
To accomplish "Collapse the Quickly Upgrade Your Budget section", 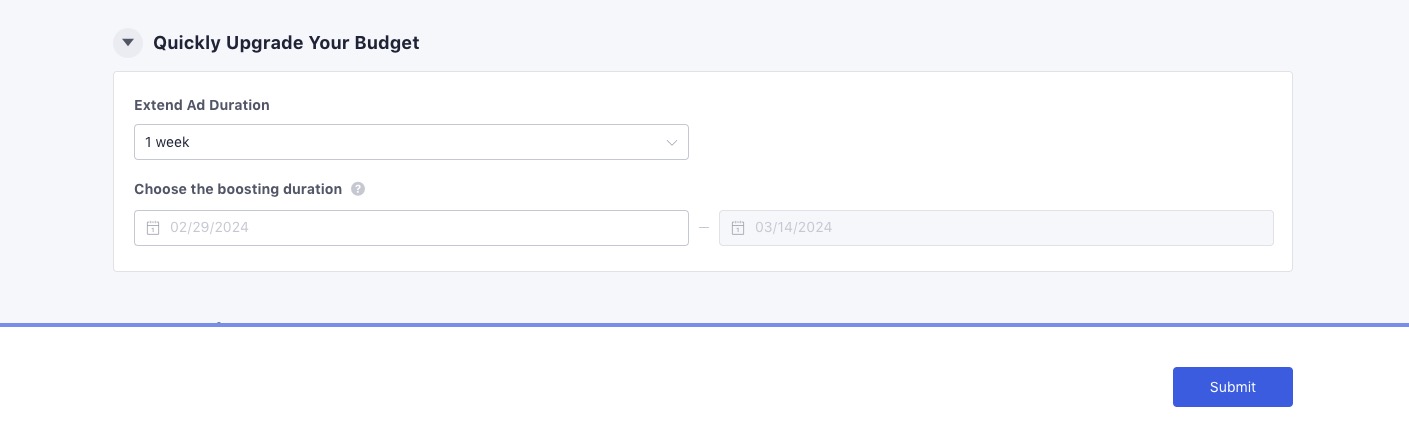I will tap(127, 43).
